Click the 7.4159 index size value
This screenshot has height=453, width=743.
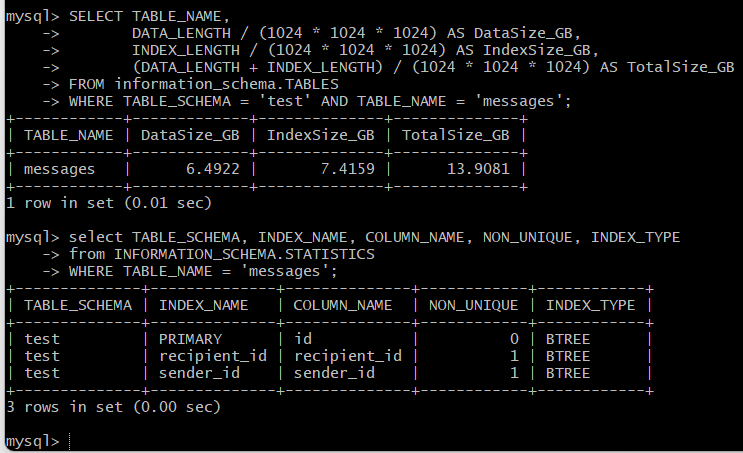tap(348, 169)
